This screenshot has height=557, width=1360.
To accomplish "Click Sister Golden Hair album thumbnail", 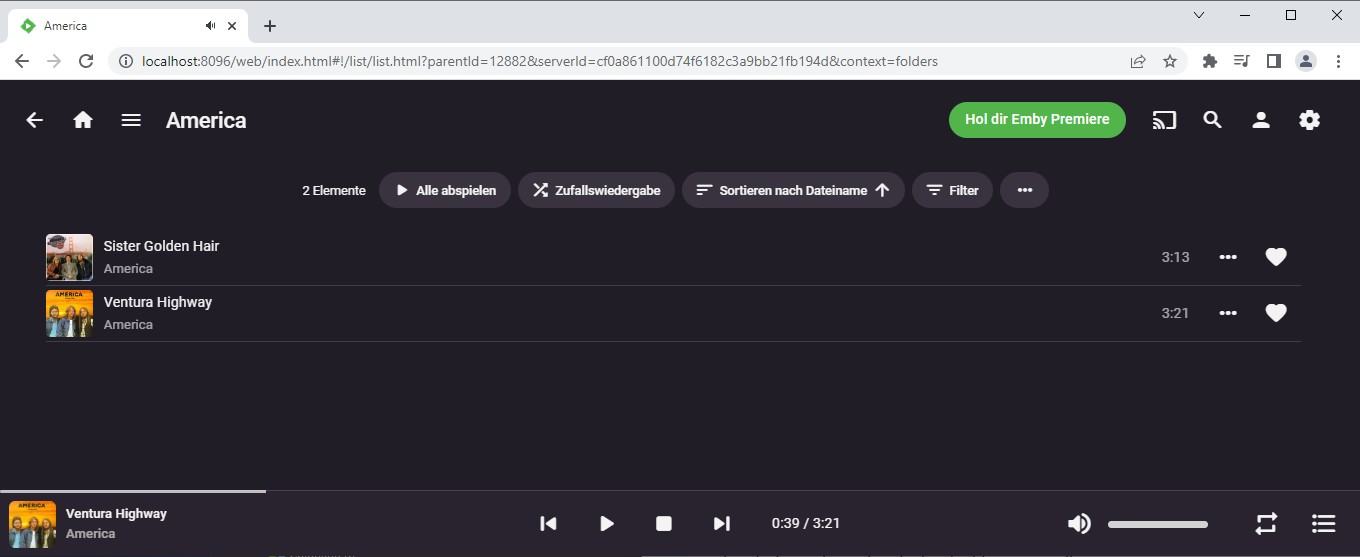I will coord(69,257).
